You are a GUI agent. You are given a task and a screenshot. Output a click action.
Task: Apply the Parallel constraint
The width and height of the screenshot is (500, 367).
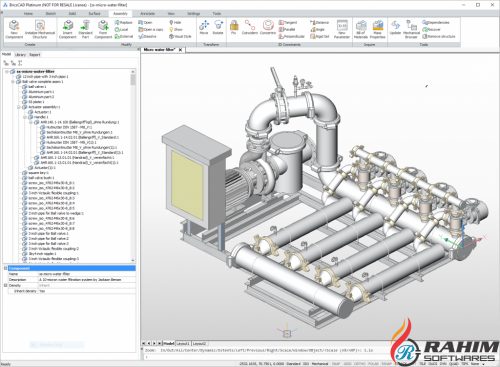click(287, 29)
